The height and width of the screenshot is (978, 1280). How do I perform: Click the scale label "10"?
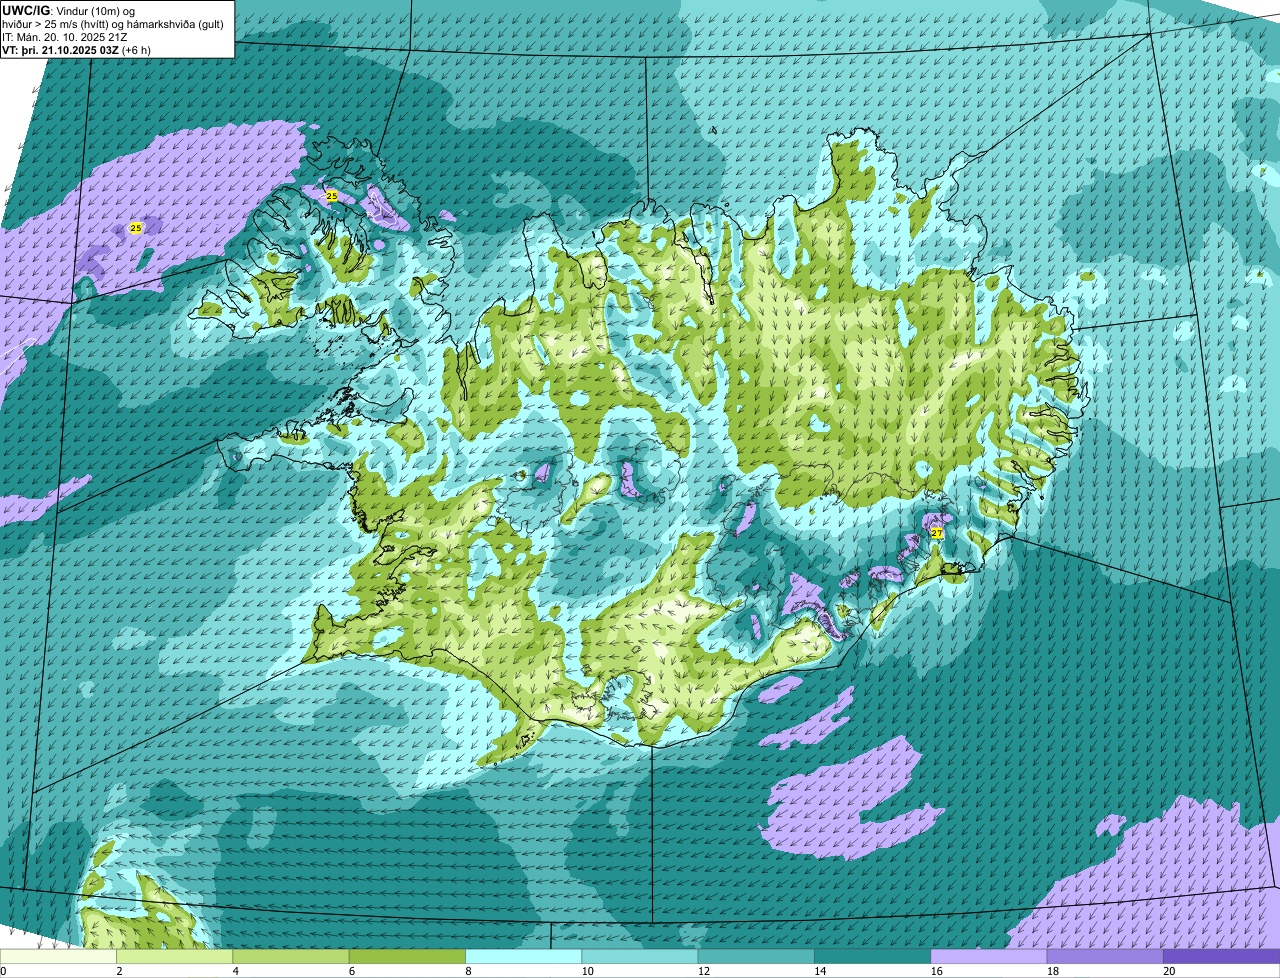(x=587, y=971)
